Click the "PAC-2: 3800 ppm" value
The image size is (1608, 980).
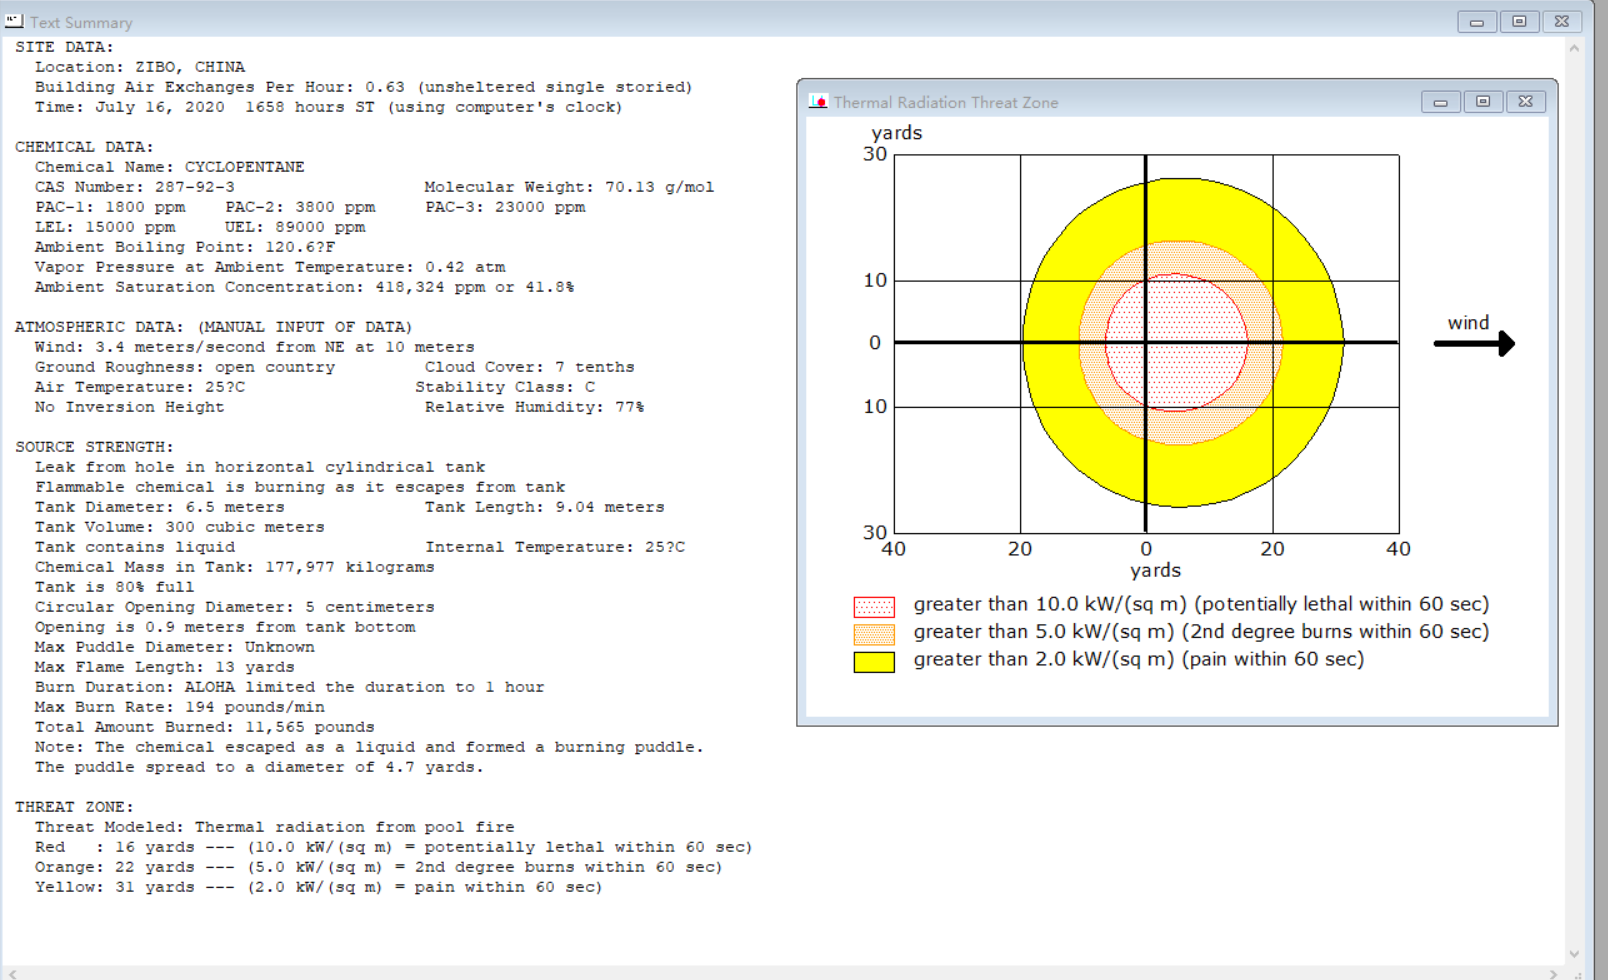click(300, 207)
